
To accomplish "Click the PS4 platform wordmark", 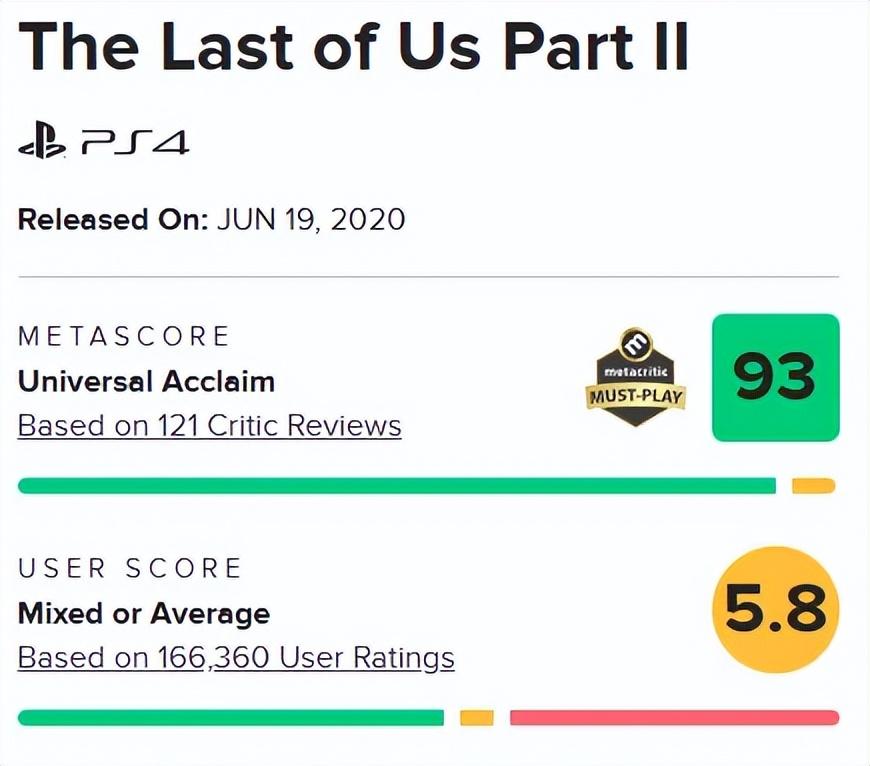I will [x=135, y=143].
